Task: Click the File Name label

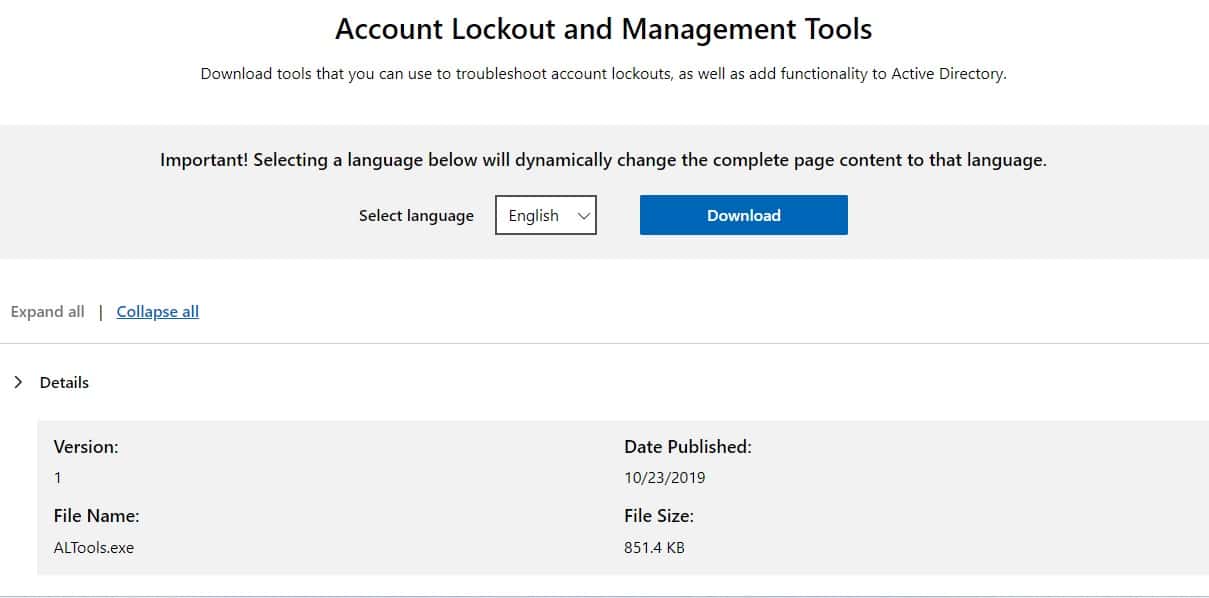Action: click(96, 516)
